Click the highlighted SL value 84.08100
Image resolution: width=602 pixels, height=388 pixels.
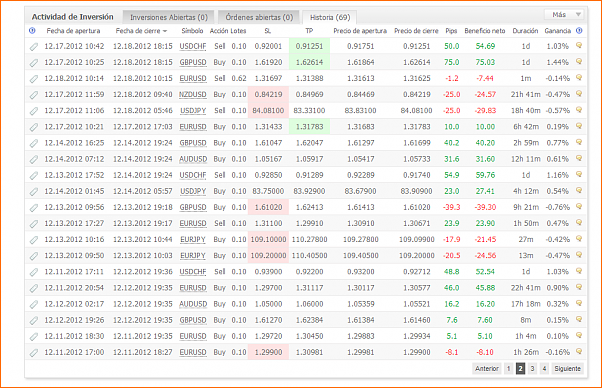[x=268, y=111]
